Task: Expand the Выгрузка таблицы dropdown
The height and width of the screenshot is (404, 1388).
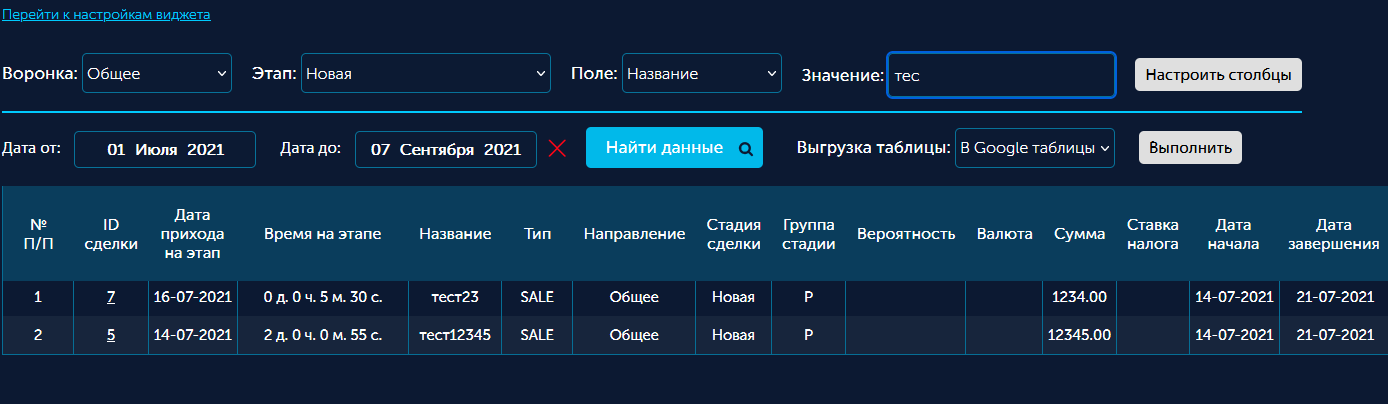Action: pyautogui.click(x=1035, y=148)
